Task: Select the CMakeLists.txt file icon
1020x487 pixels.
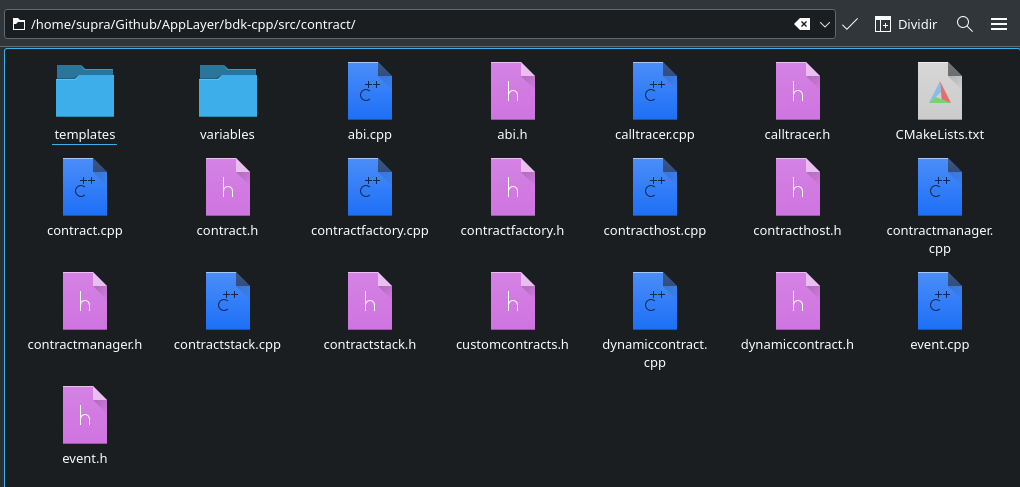Action: 939,91
